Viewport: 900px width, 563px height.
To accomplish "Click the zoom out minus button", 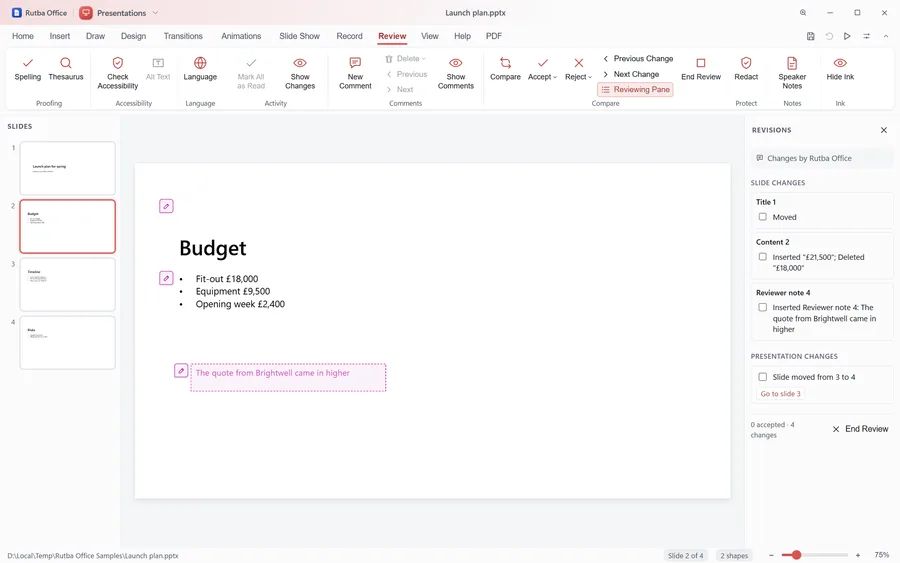I will 771,555.
